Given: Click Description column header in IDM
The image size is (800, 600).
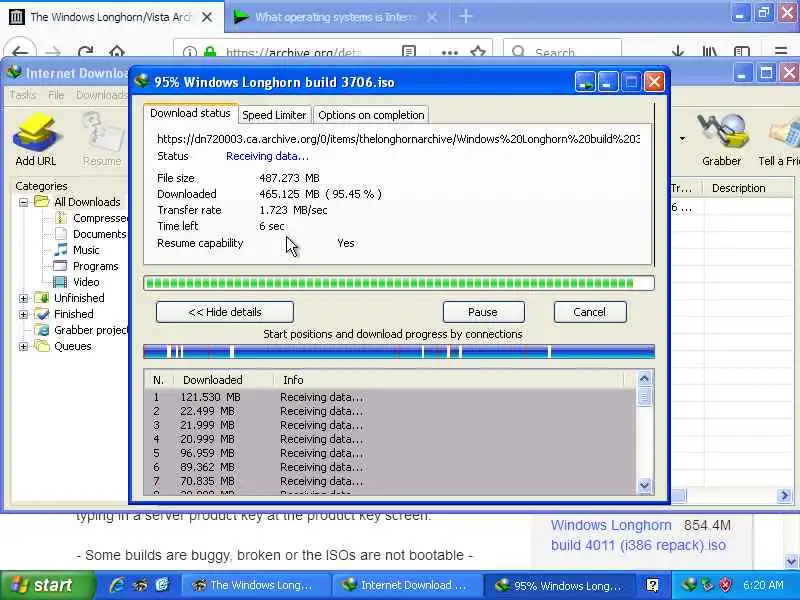Looking at the screenshot, I should 738,188.
